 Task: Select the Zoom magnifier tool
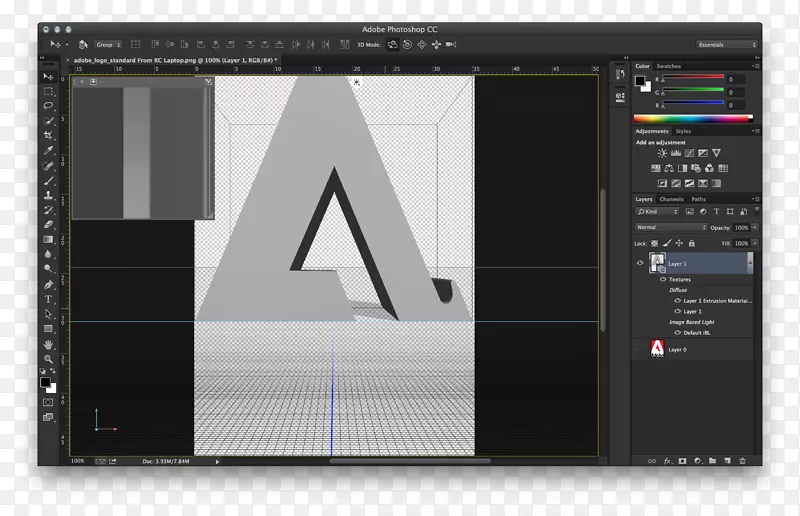click(48, 360)
